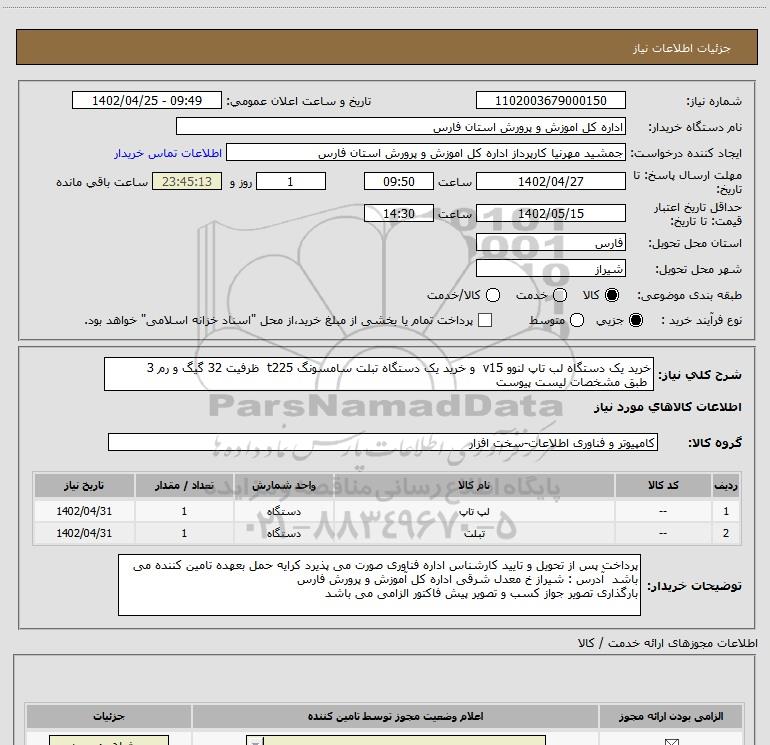
Task: Click the تاریخ نیاز column header
Action: tap(84, 486)
